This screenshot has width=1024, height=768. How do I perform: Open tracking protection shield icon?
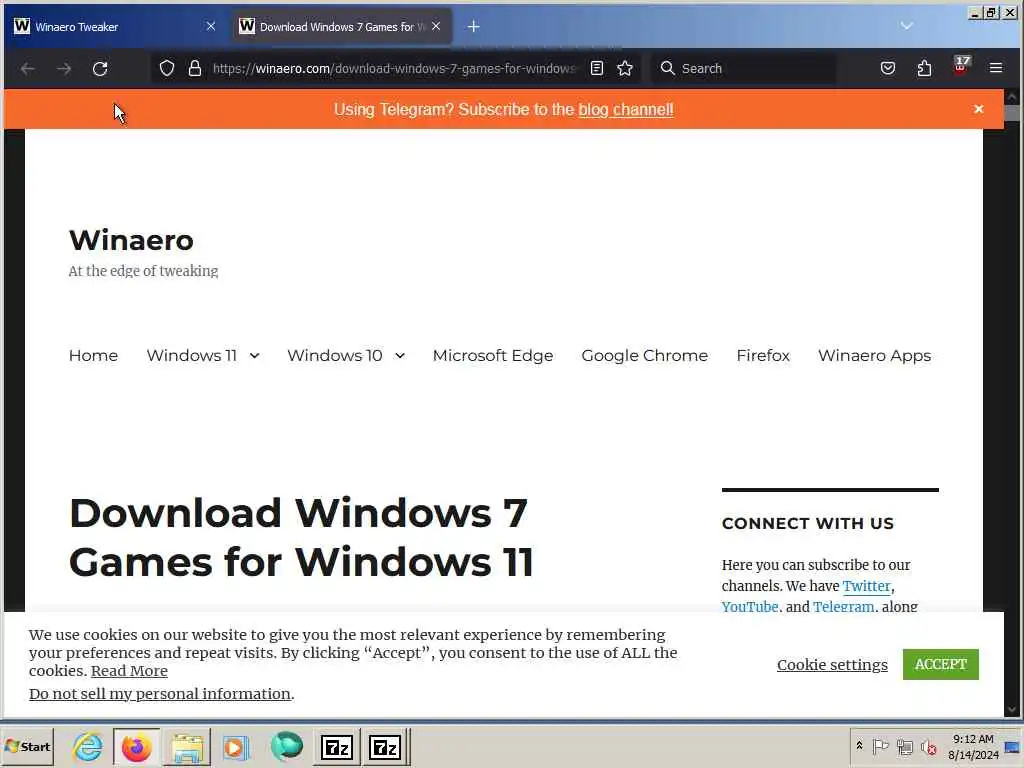tap(167, 69)
